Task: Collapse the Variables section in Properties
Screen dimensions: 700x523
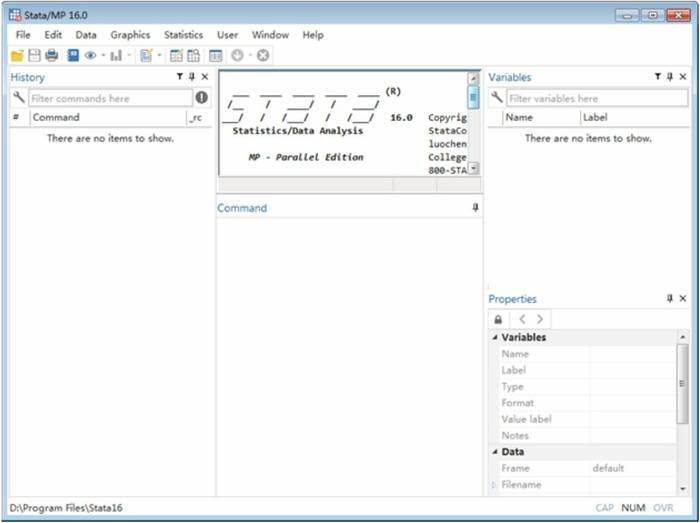Action: point(495,337)
